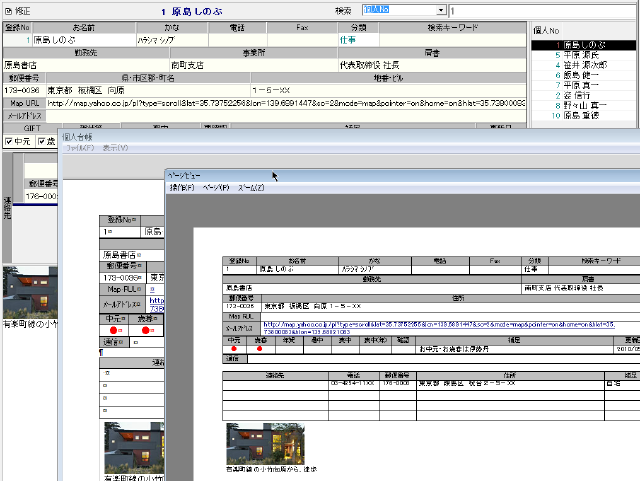Click the 番地・ビル field 1-5-XX
640x481 pixels.
(x=389, y=90)
